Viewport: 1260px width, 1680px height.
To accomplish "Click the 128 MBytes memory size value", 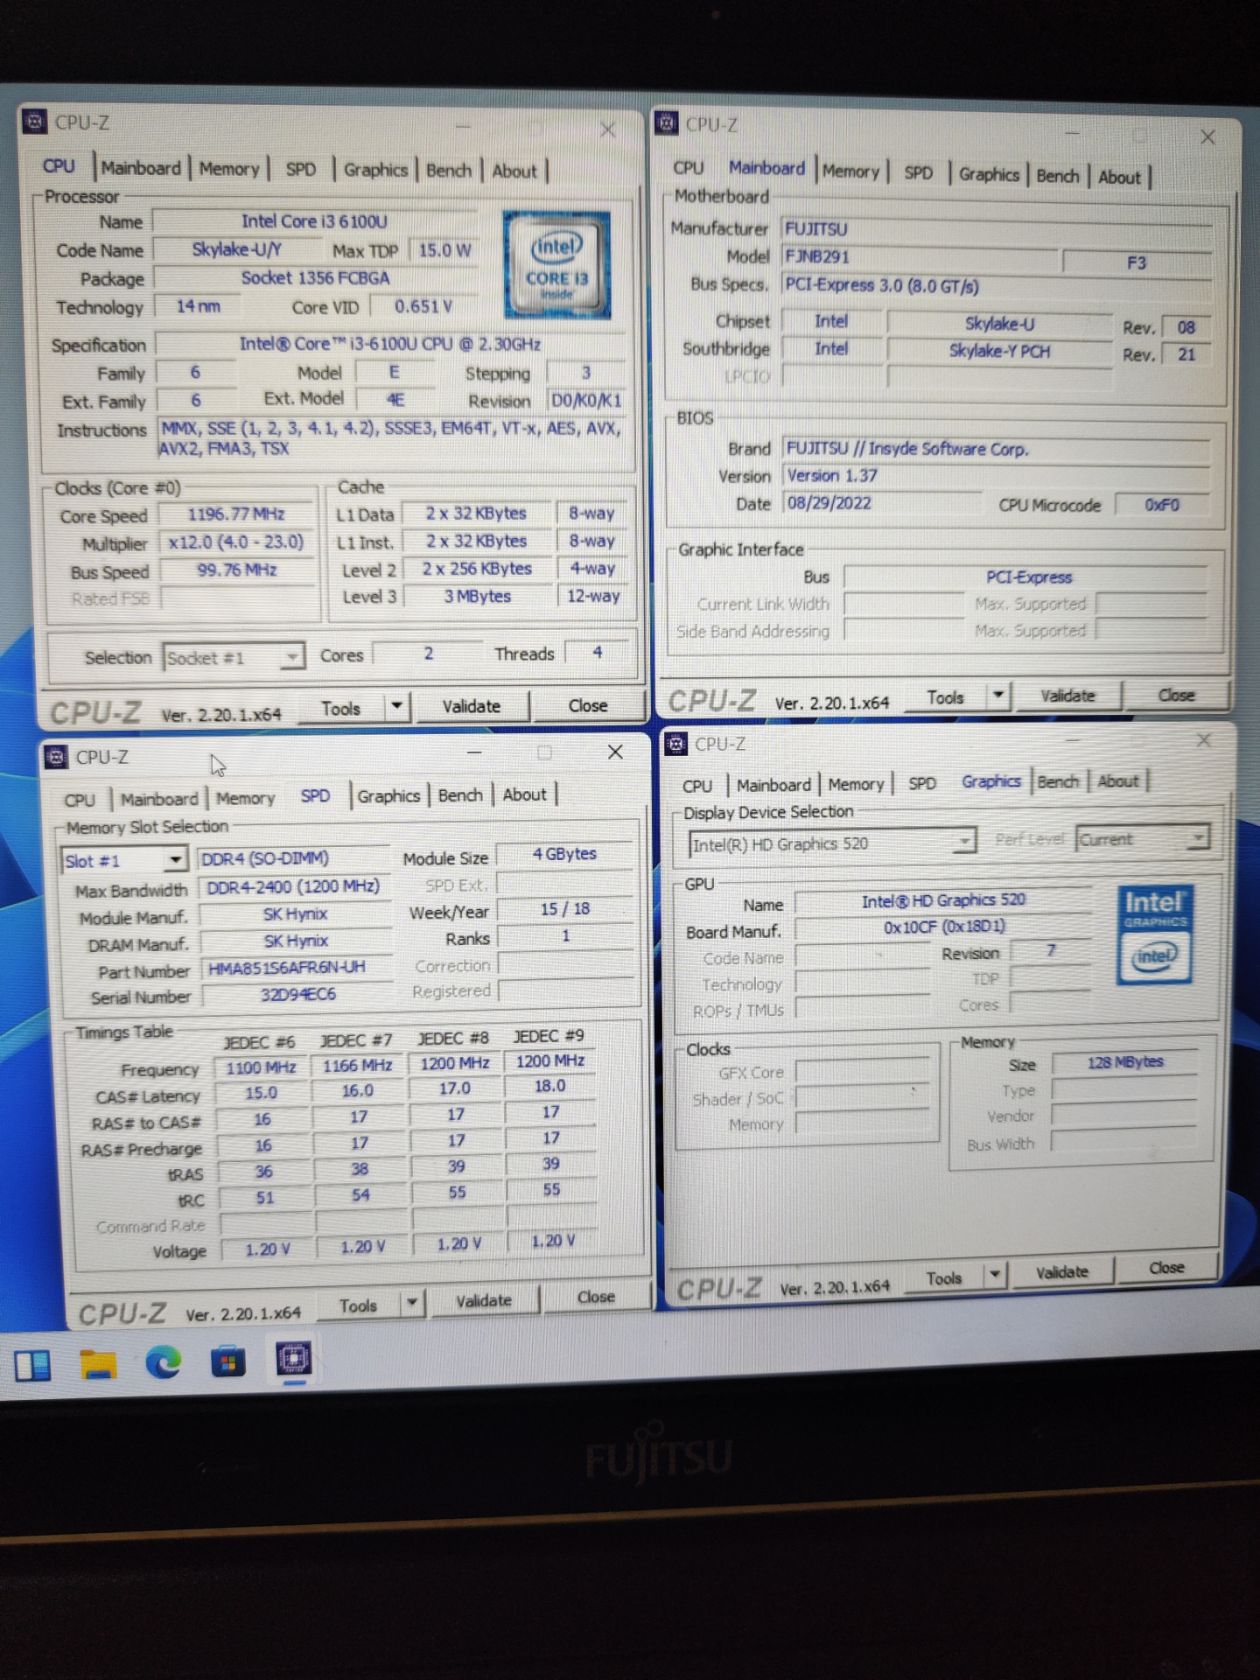I will [1124, 1062].
